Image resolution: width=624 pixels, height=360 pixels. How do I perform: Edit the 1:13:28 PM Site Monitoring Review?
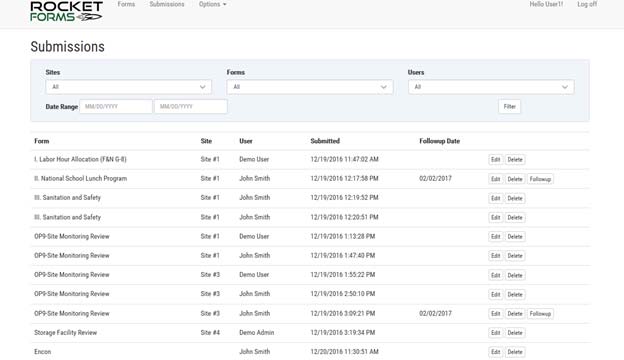click(x=495, y=237)
